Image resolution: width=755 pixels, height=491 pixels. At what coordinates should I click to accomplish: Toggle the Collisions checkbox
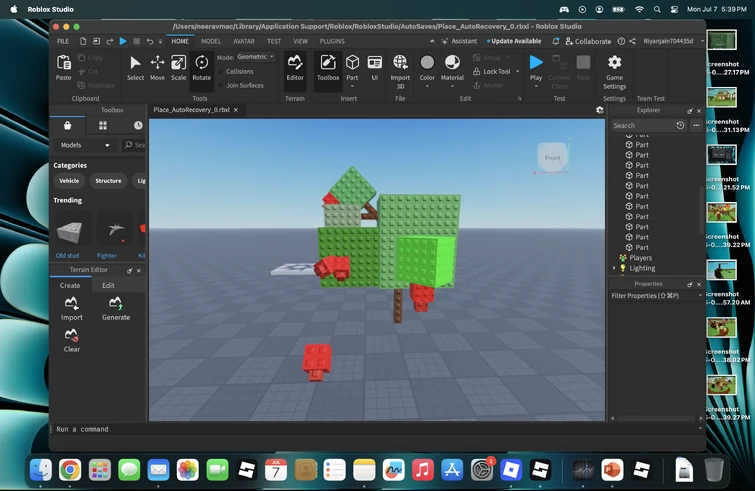(222, 72)
